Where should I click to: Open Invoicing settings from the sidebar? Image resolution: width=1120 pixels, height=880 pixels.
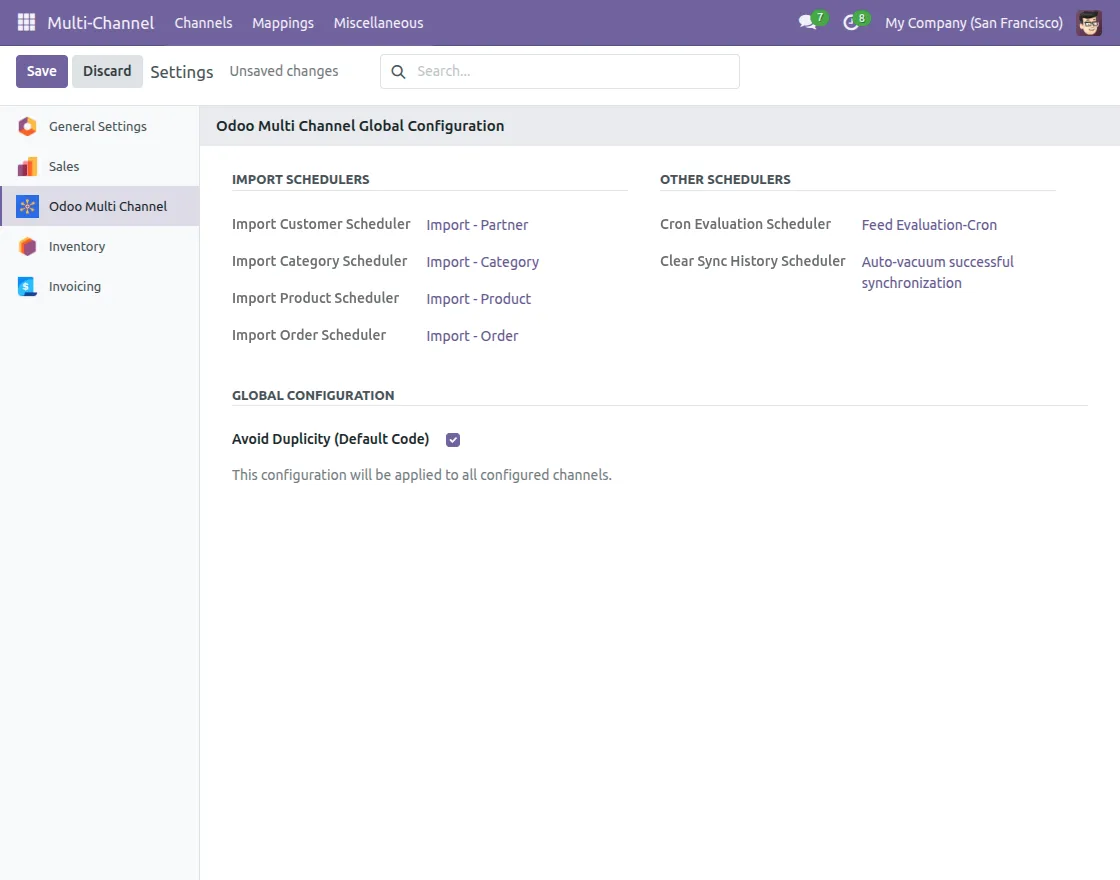(74, 286)
